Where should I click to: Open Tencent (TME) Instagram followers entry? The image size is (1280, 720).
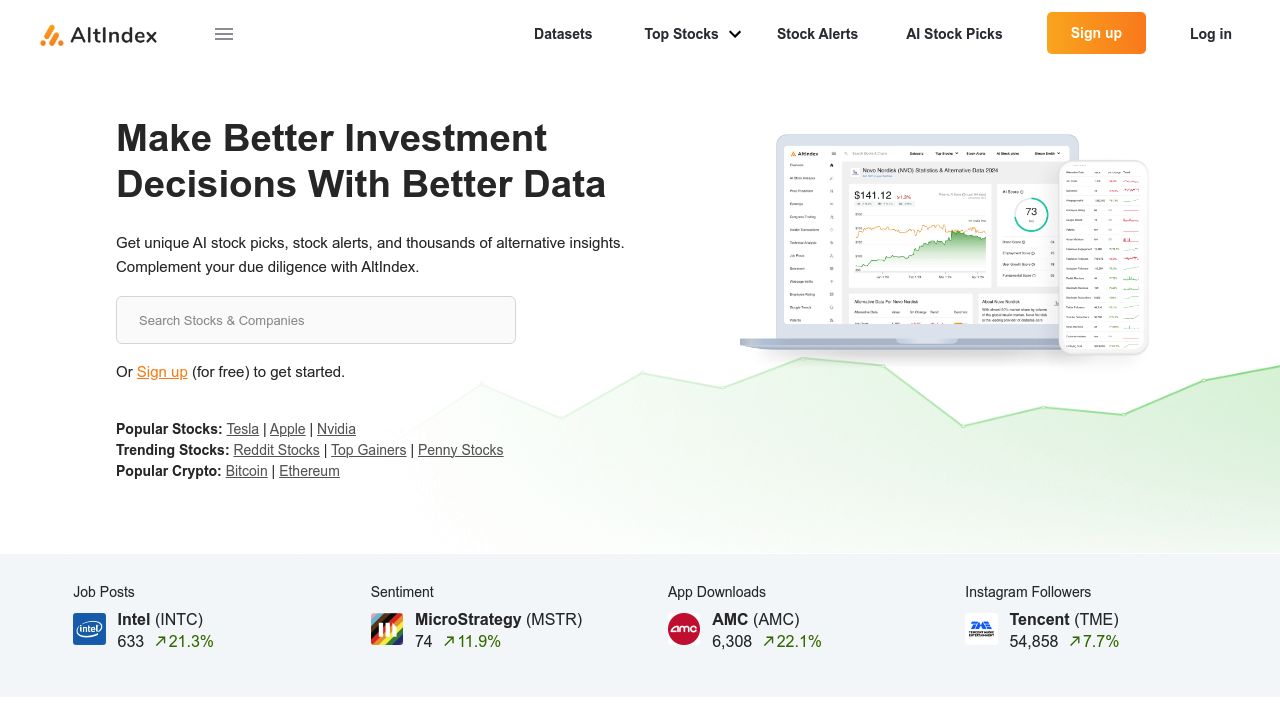click(x=1064, y=620)
